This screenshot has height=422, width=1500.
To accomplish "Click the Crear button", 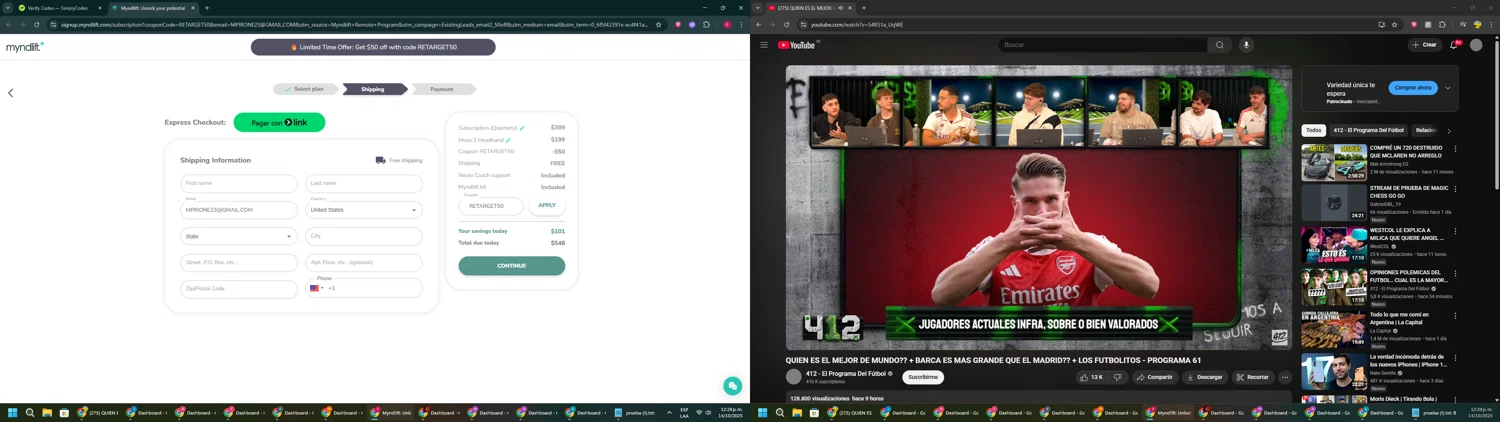I will pyautogui.click(x=1424, y=45).
